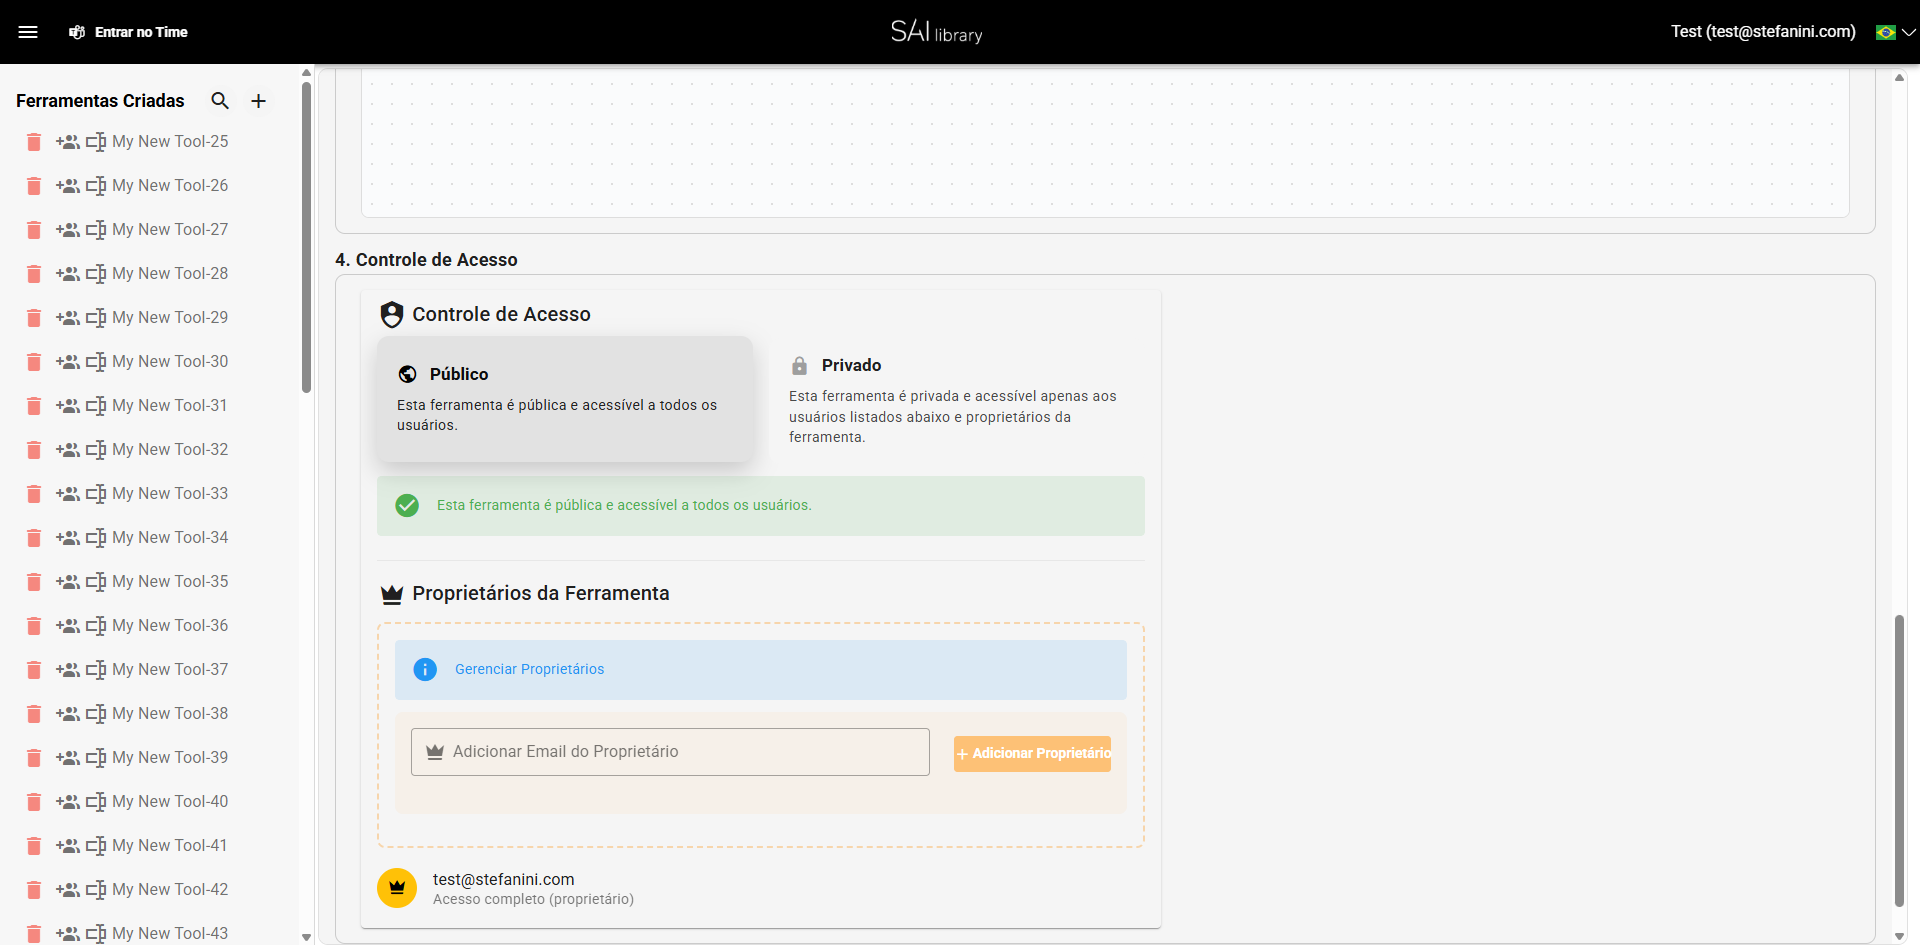
Task: Expand the user account menu Test (test@stefanini.com)
Action: tap(1762, 31)
